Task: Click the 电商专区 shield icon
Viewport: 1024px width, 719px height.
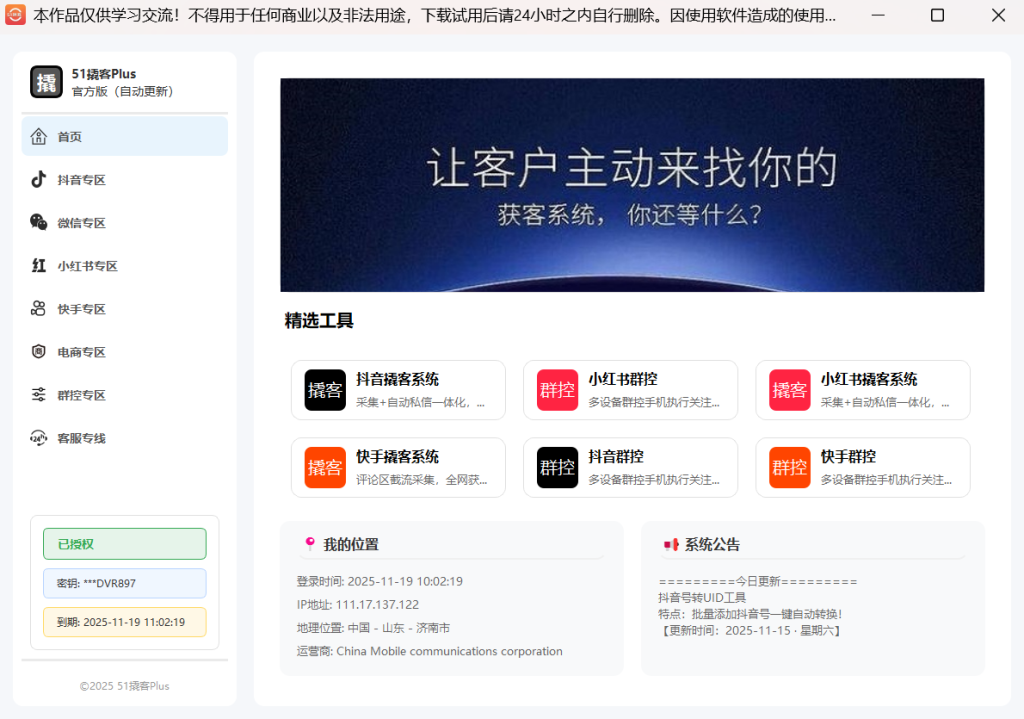Action: click(38, 352)
